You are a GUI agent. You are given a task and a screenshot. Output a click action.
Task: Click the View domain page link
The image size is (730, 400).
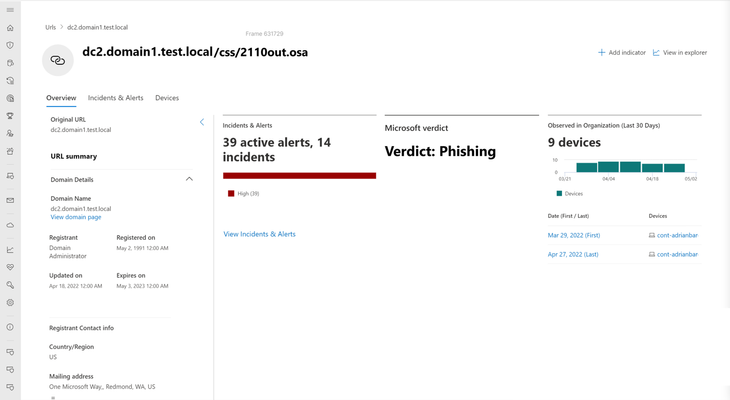(76, 217)
